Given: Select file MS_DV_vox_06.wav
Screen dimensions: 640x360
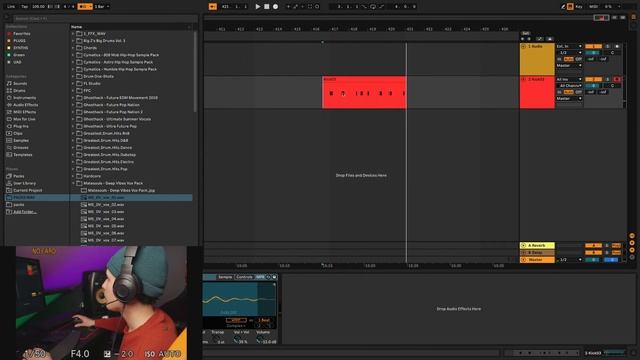Looking at the screenshot, I should [x=106, y=233].
